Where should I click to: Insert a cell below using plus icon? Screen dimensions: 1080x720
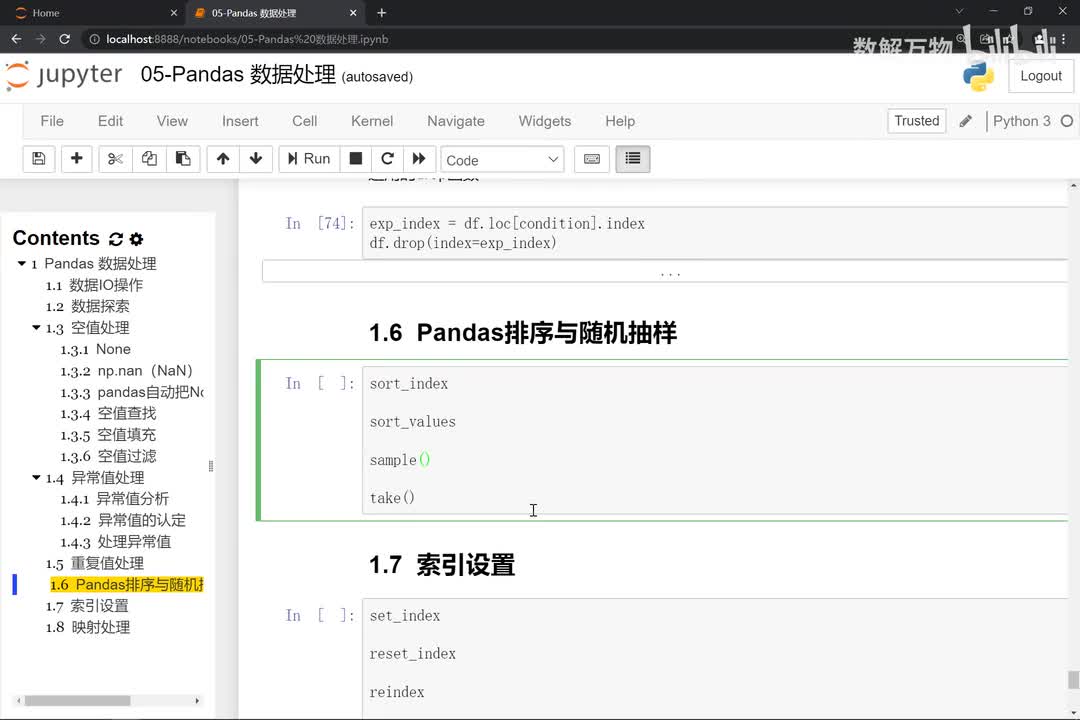(x=76, y=159)
